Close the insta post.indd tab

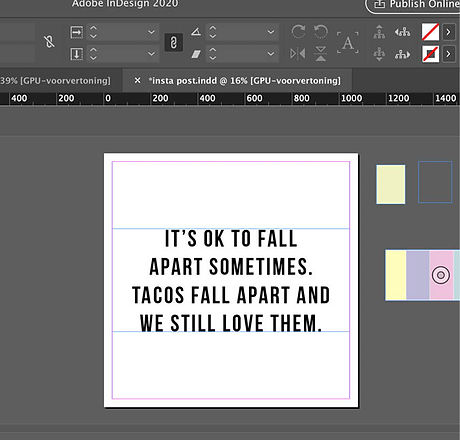[137, 80]
